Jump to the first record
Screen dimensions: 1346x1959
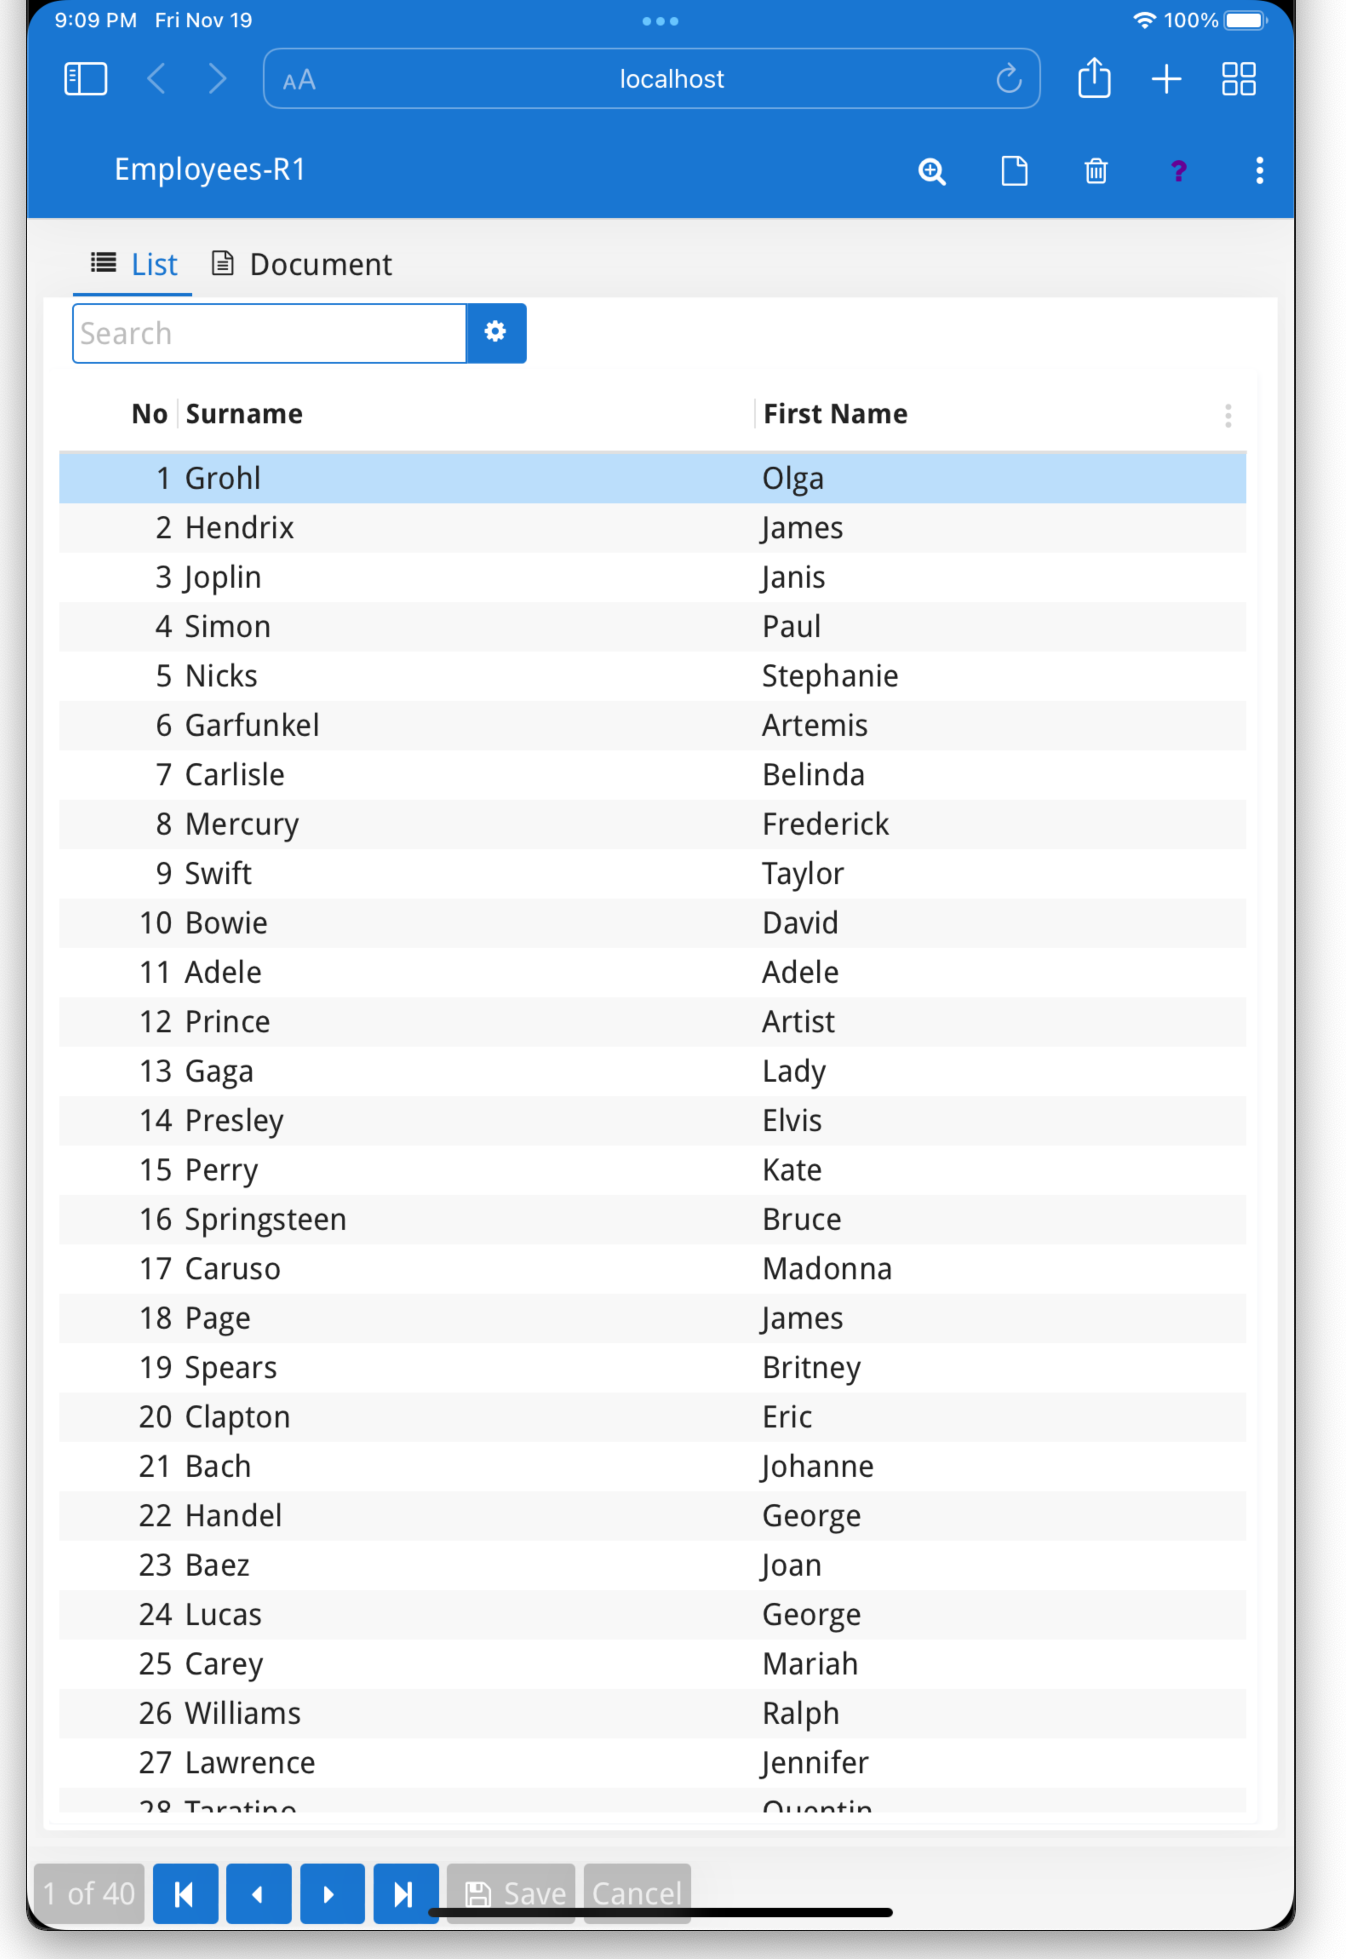[x=185, y=1893]
